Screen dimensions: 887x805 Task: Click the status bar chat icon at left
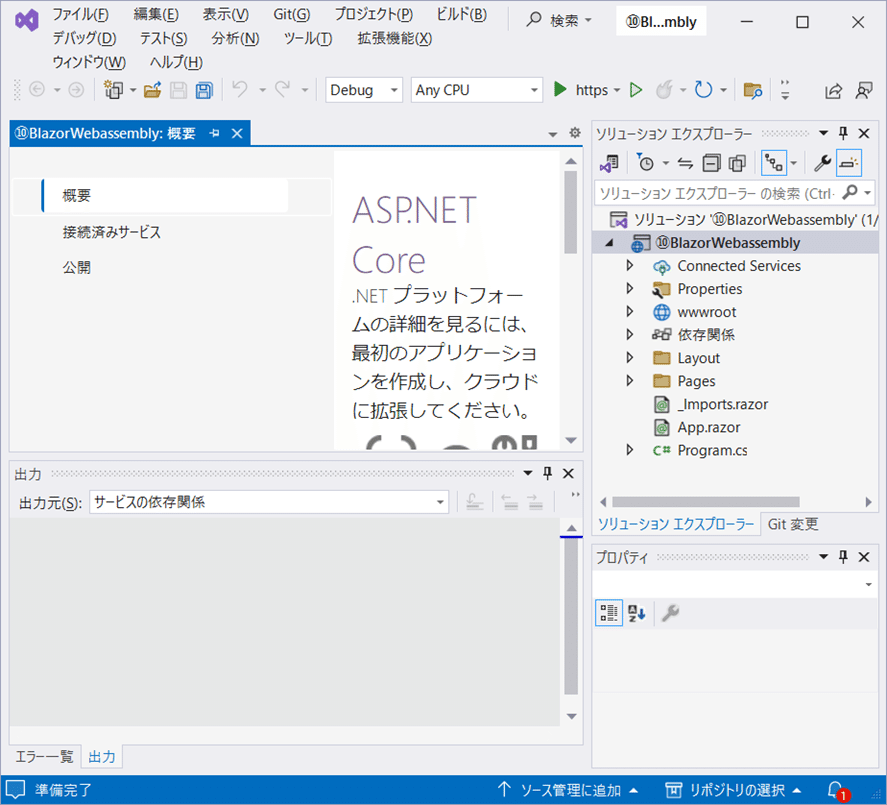[15, 789]
